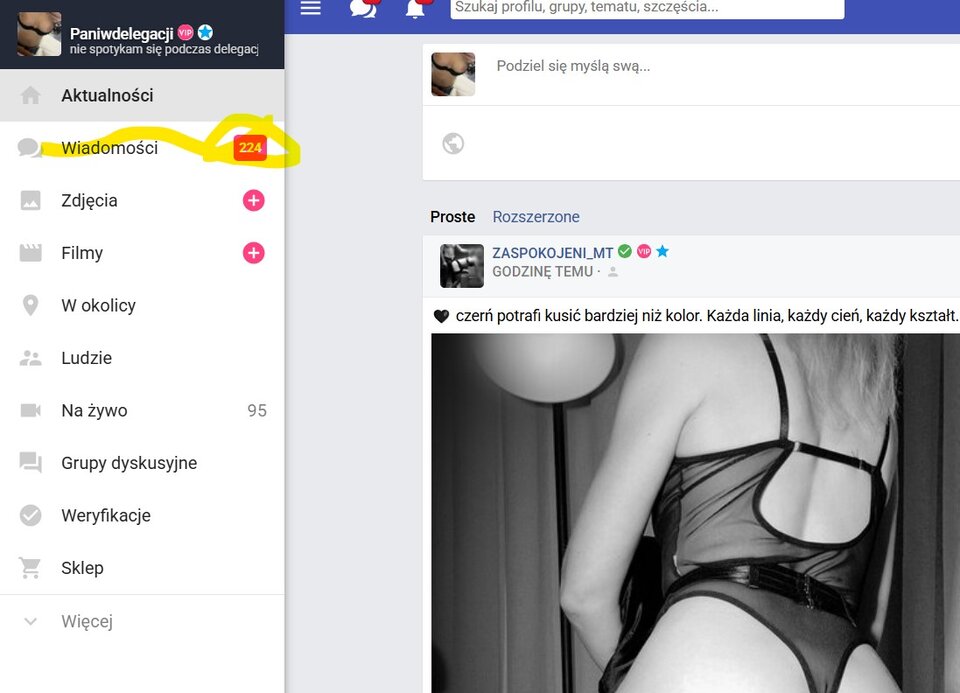
Task: Expand the Więcej menu section
Action: pyautogui.click(x=86, y=622)
